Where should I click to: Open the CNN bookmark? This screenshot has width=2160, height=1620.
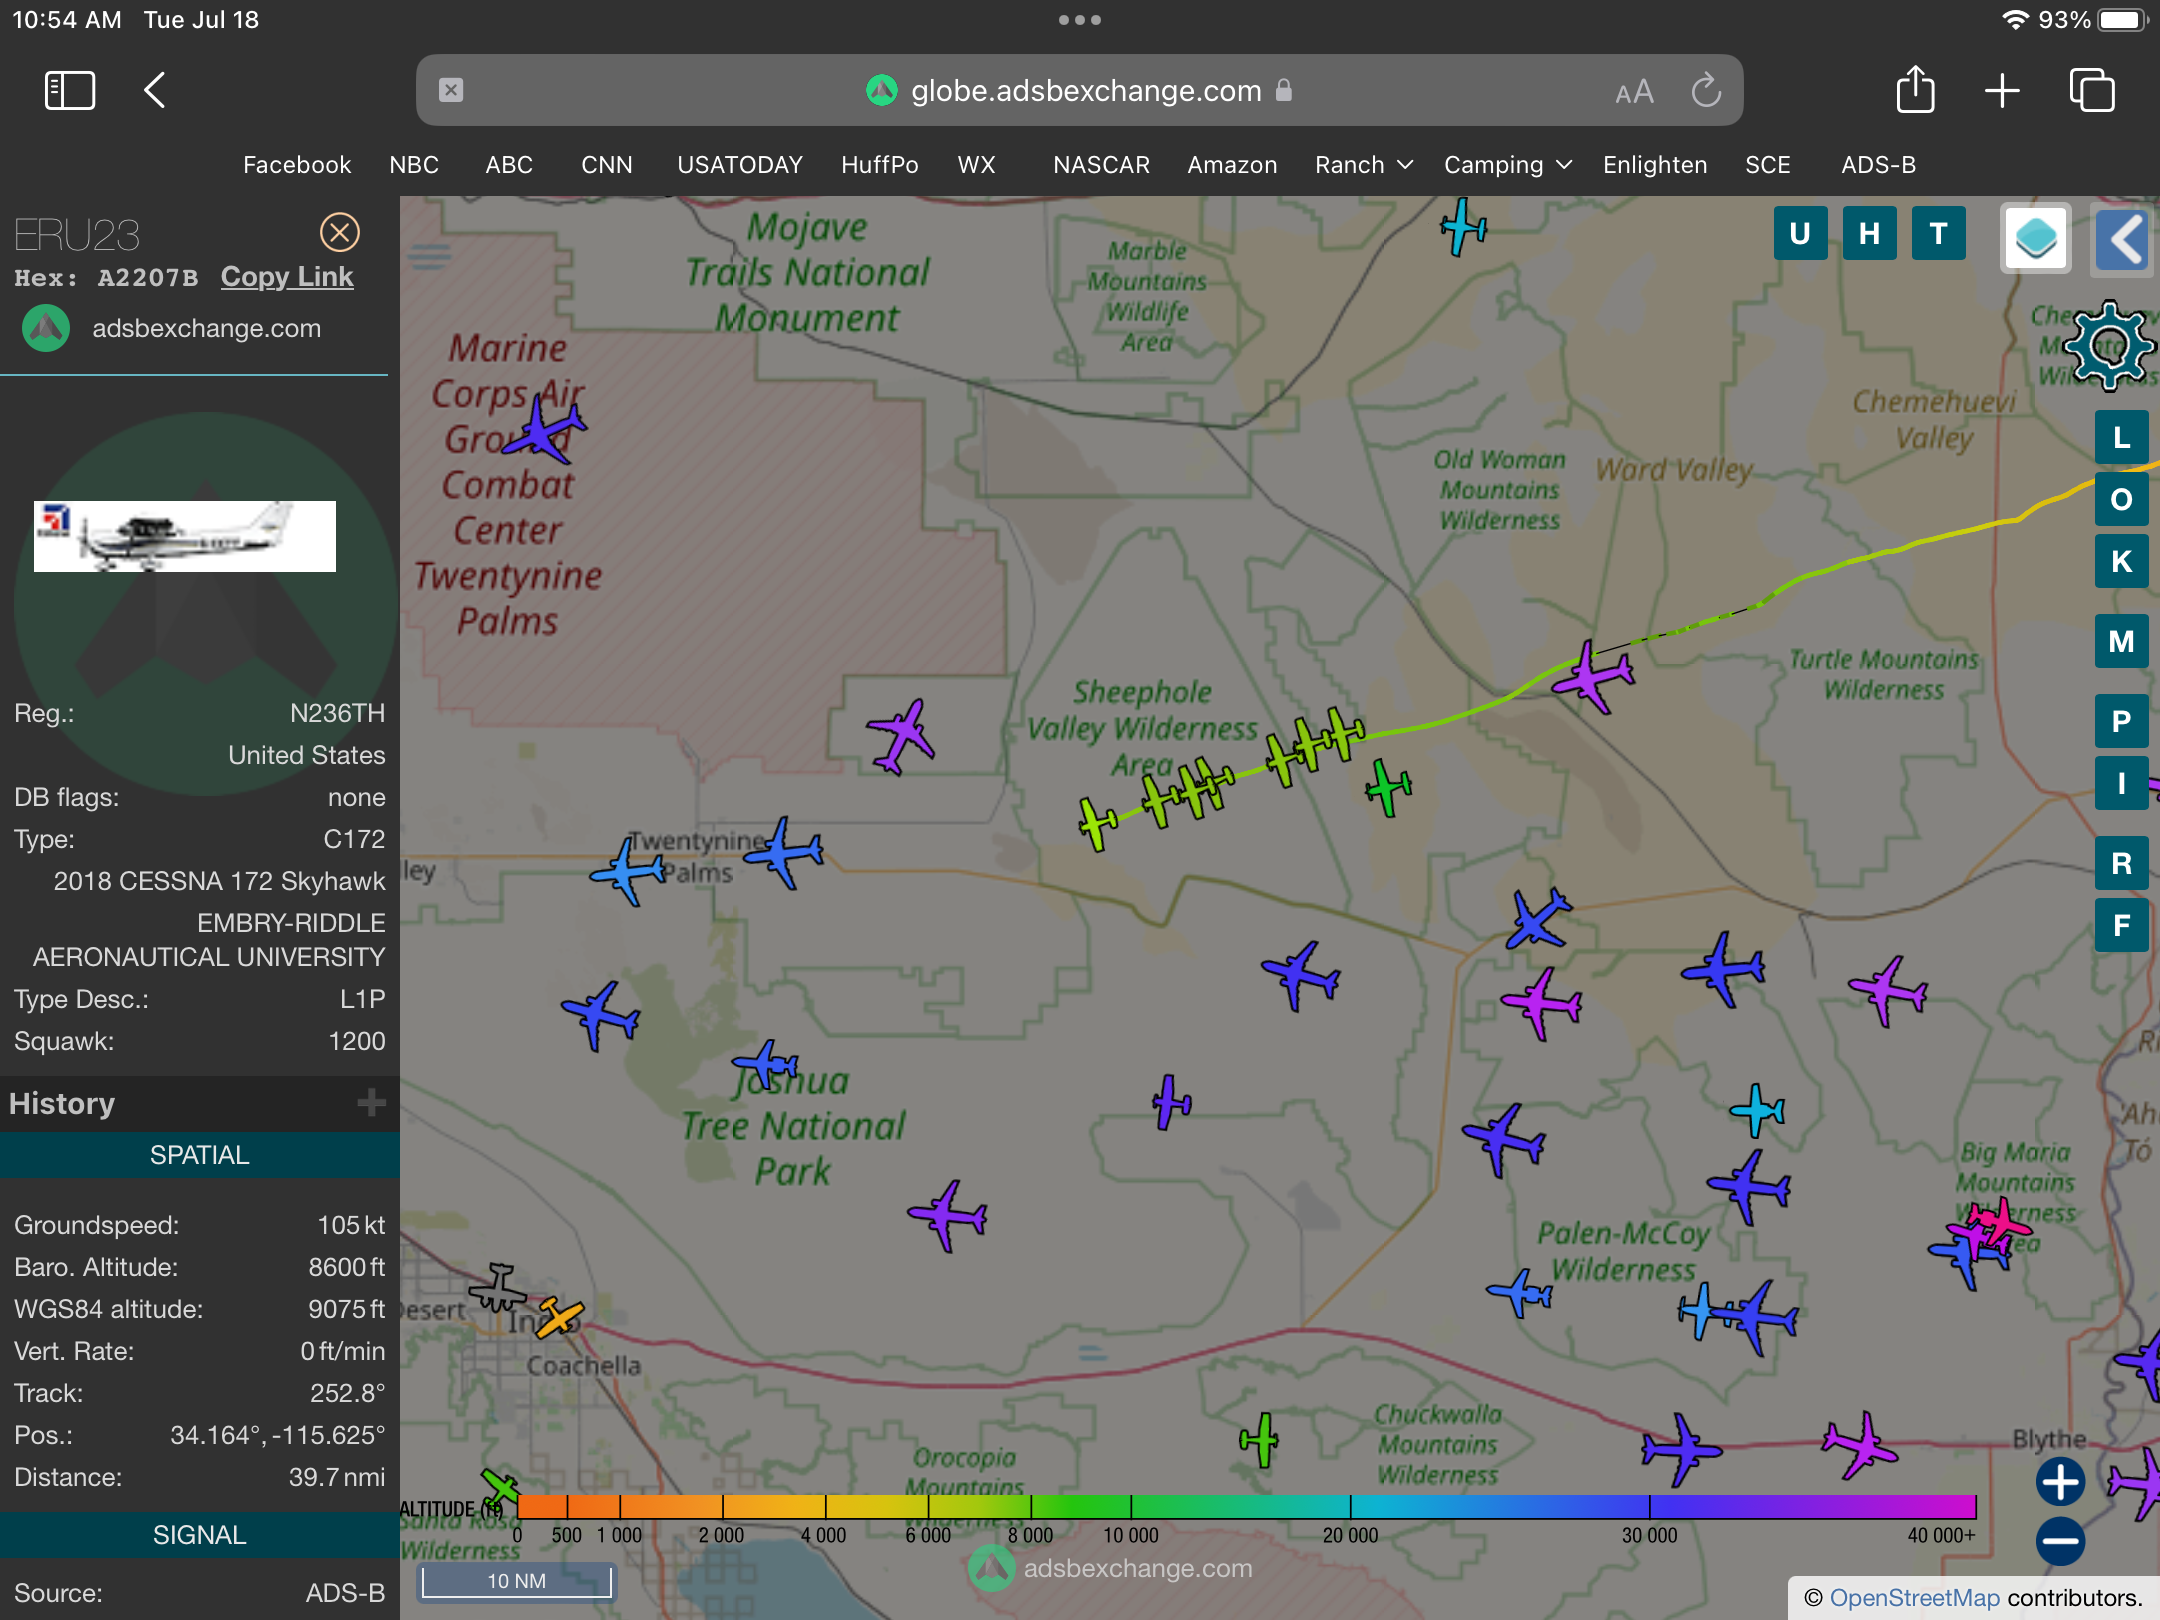pyautogui.click(x=607, y=165)
